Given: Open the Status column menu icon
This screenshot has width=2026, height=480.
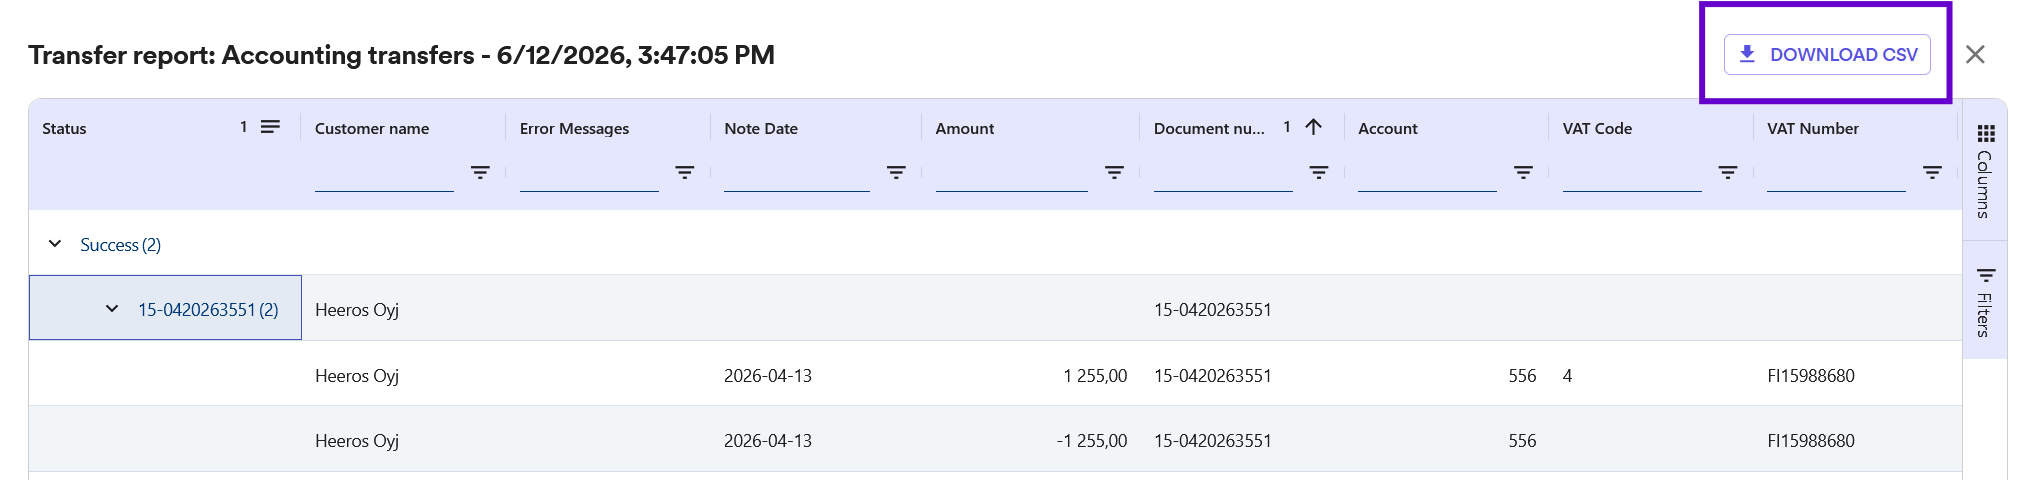Looking at the screenshot, I should [270, 127].
